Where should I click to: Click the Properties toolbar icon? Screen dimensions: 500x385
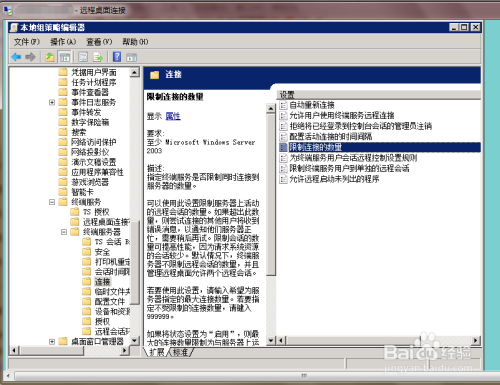pos(83,57)
